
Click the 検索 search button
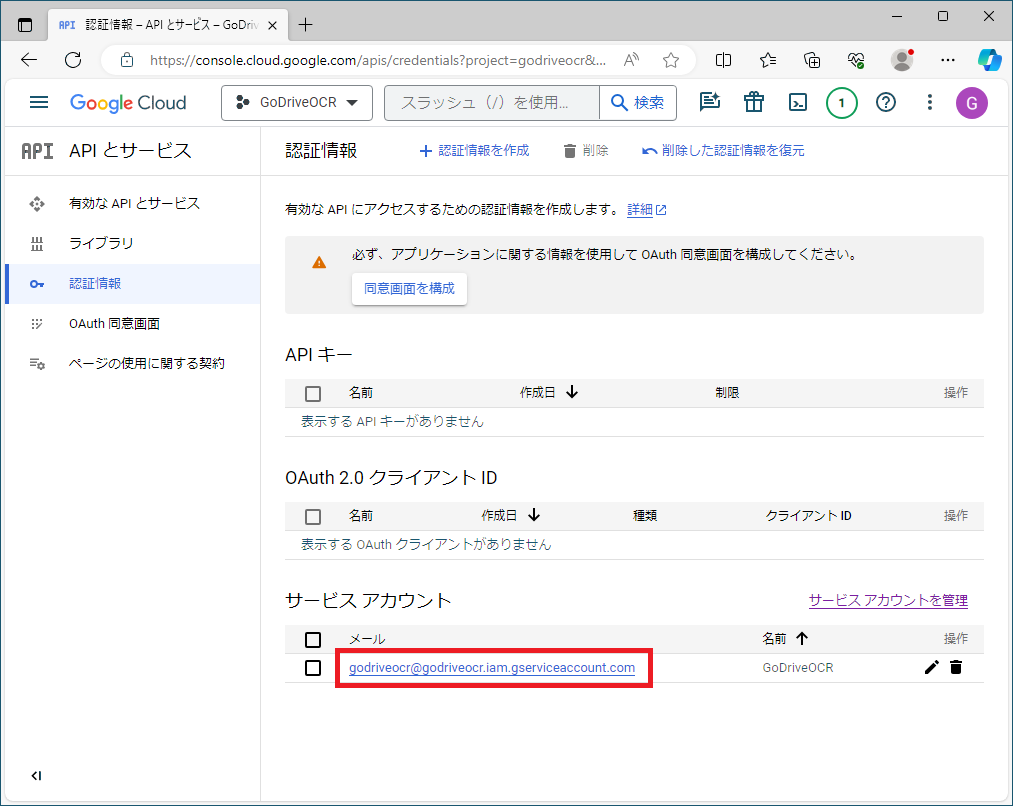coord(638,103)
